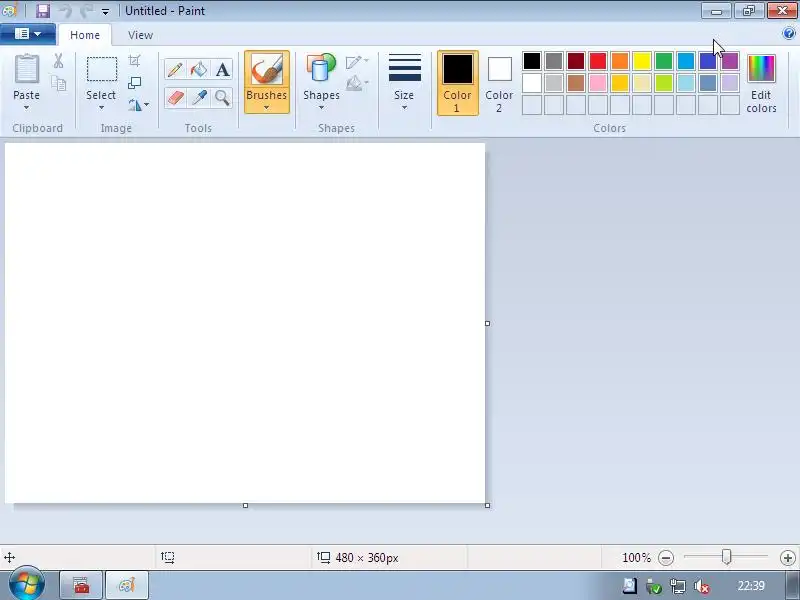This screenshot has width=800, height=600.
Task: Select the Text tool
Action: tap(222, 69)
